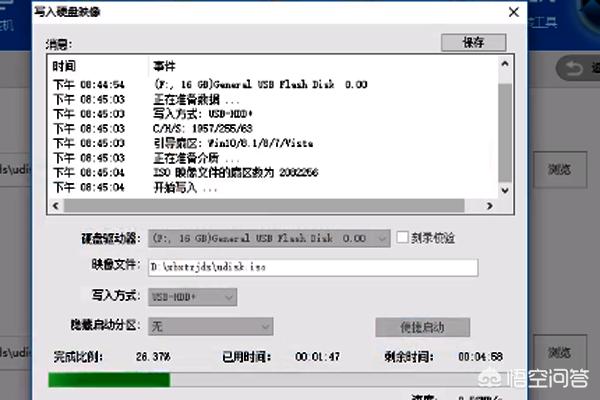This screenshot has height=400, width=600.
Task: Open the 隐藏启动分区 dropdown
Action: tap(210, 327)
